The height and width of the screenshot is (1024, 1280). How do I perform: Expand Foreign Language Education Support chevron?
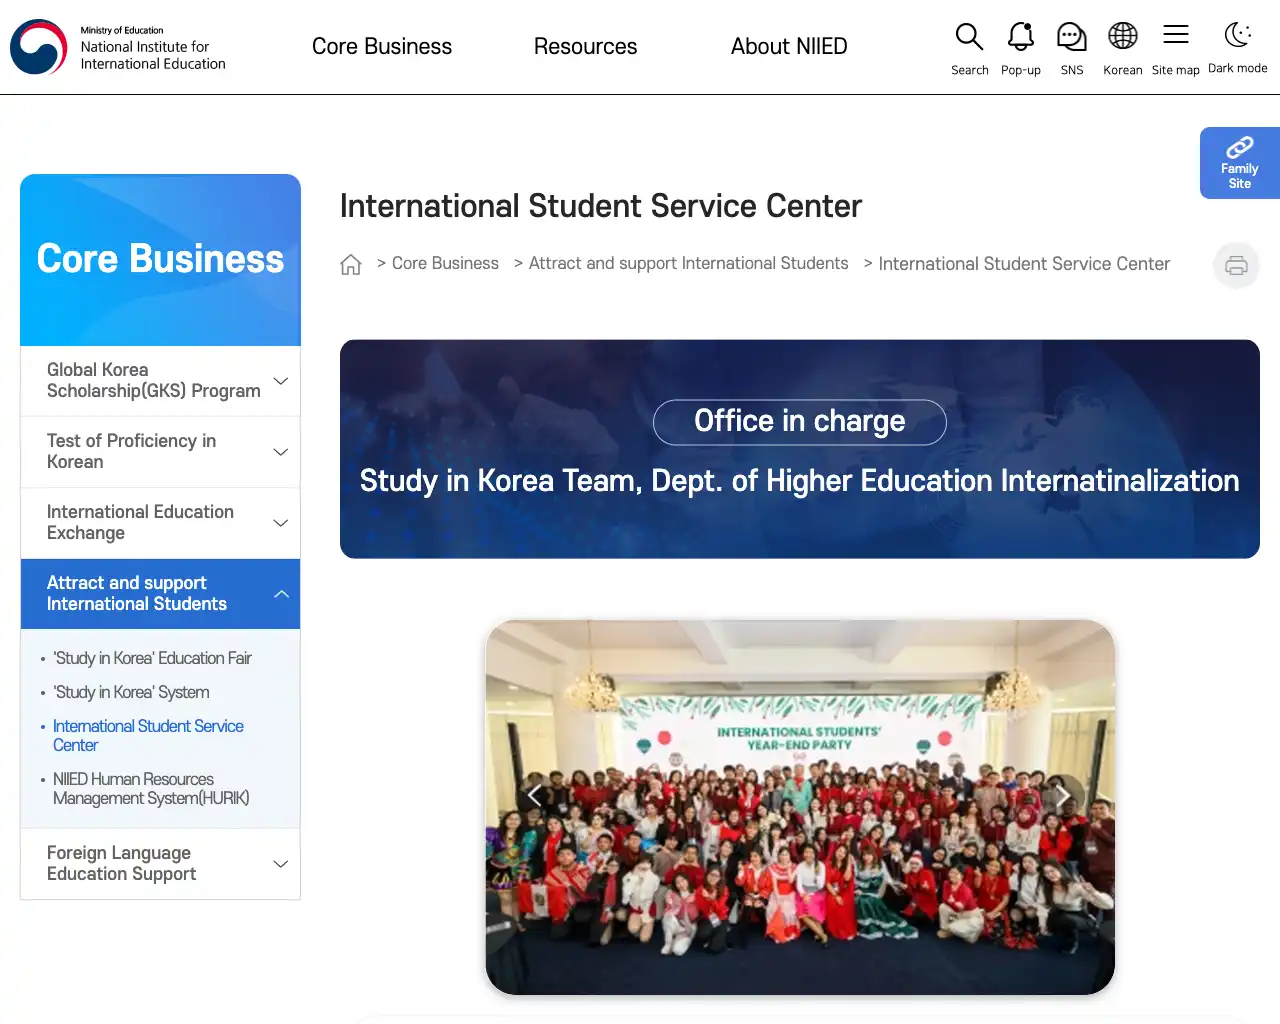(x=281, y=864)
